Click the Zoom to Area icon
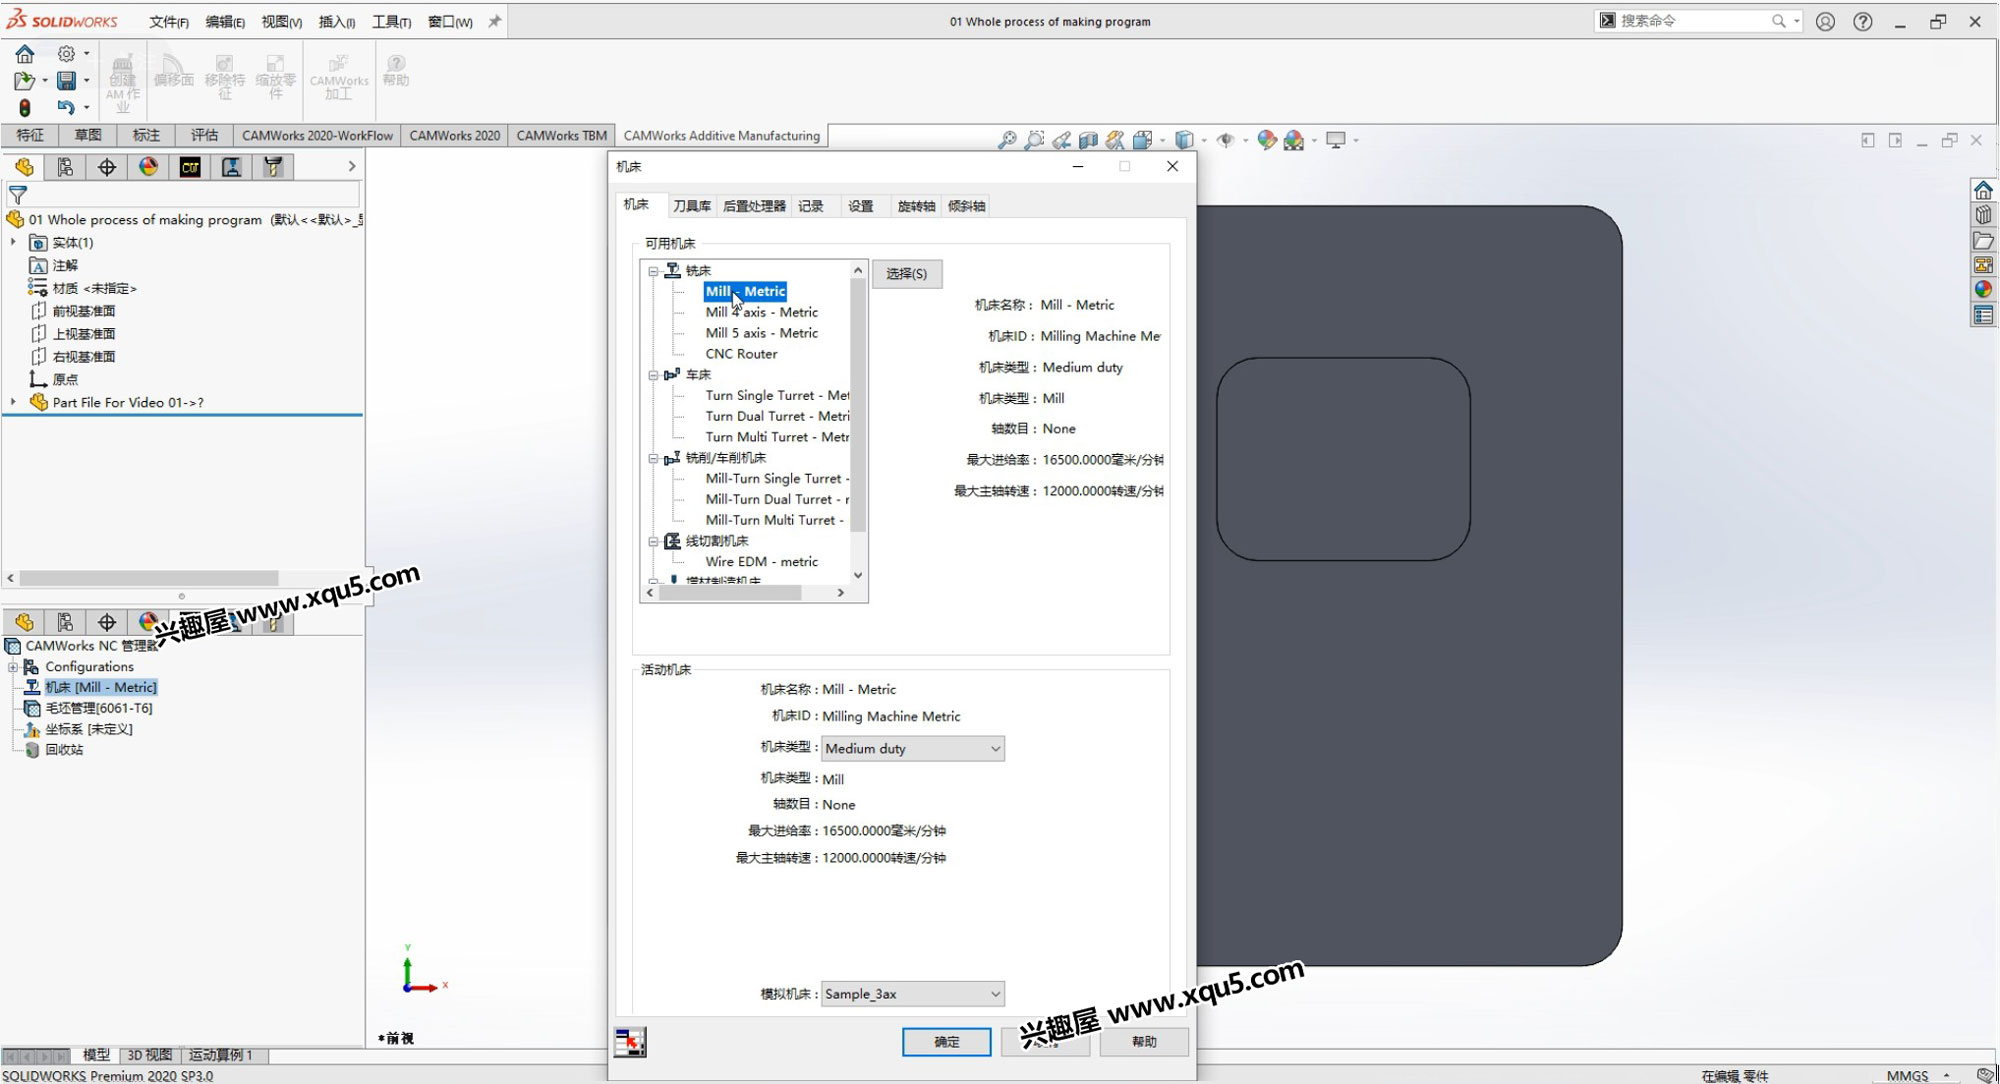Viewport: 2000px width, 1084px height. pyautogui.click(x=1035, y=141)
